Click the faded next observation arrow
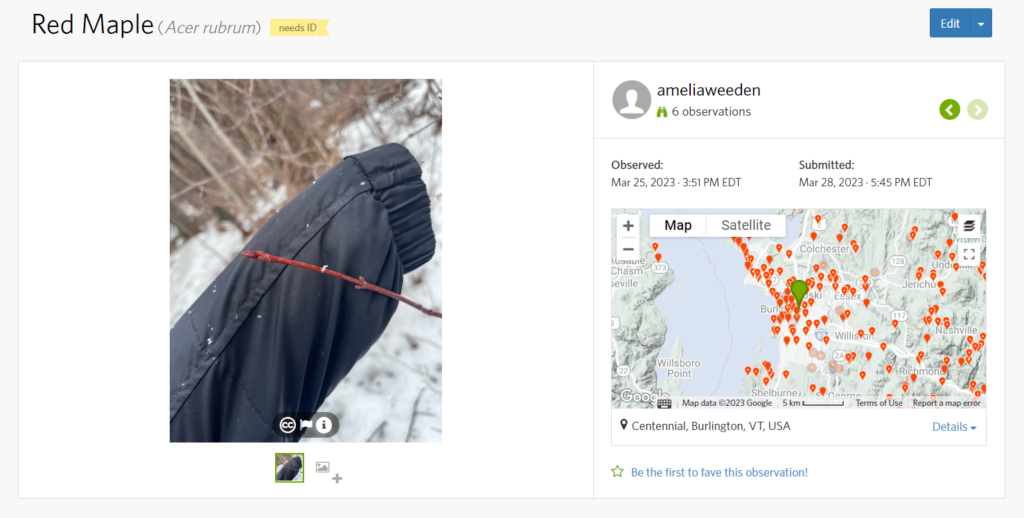The height and width of the screenshot is (518, 1024). coord(977,109)
